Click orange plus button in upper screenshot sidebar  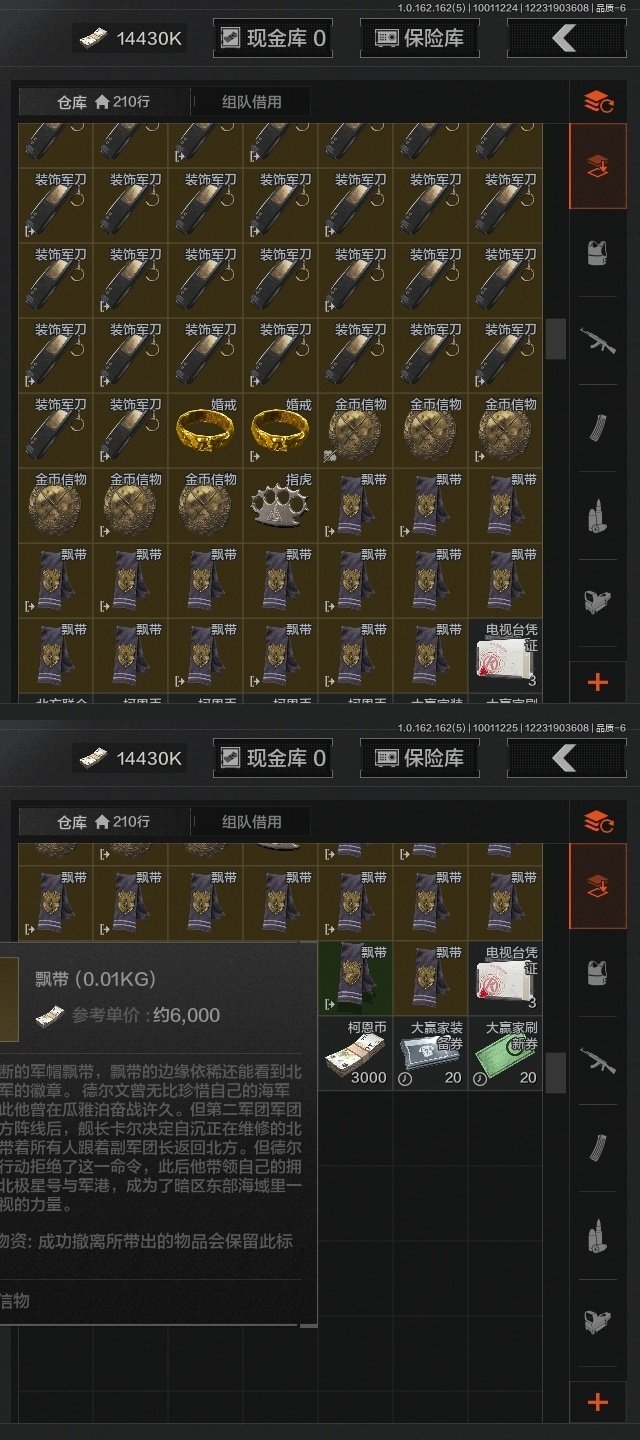598,683
